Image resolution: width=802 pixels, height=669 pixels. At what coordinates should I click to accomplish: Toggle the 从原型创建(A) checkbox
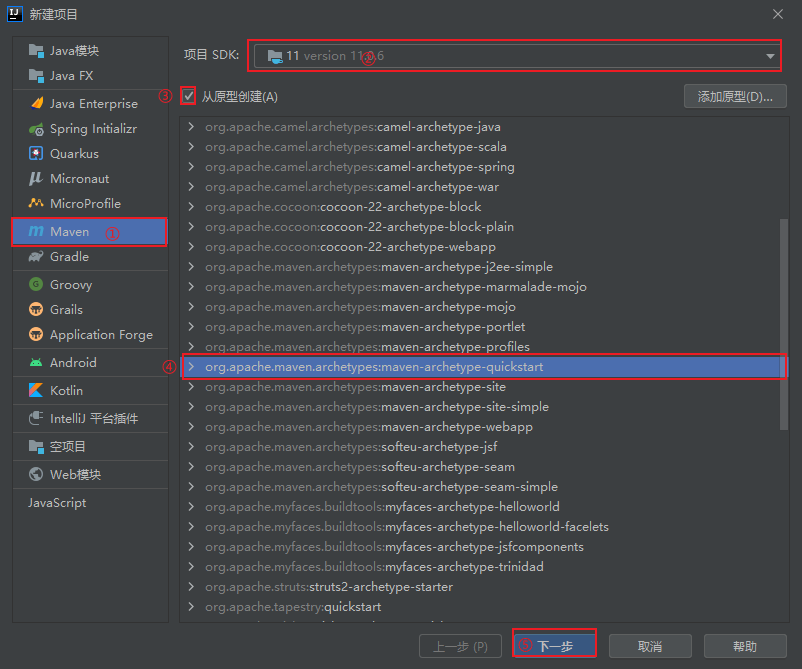pyautogui.click(x=189, y=96)
